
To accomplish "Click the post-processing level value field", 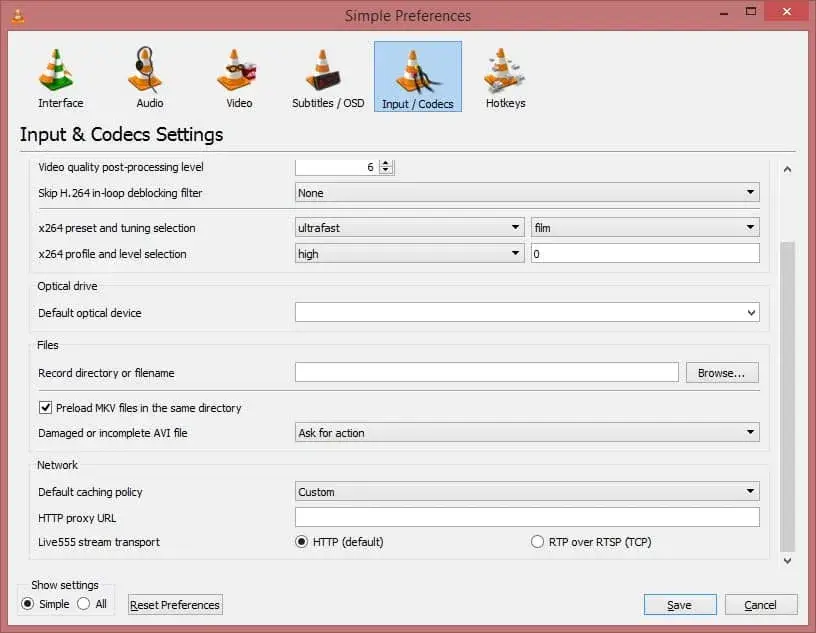I will [x=337, y=167].
